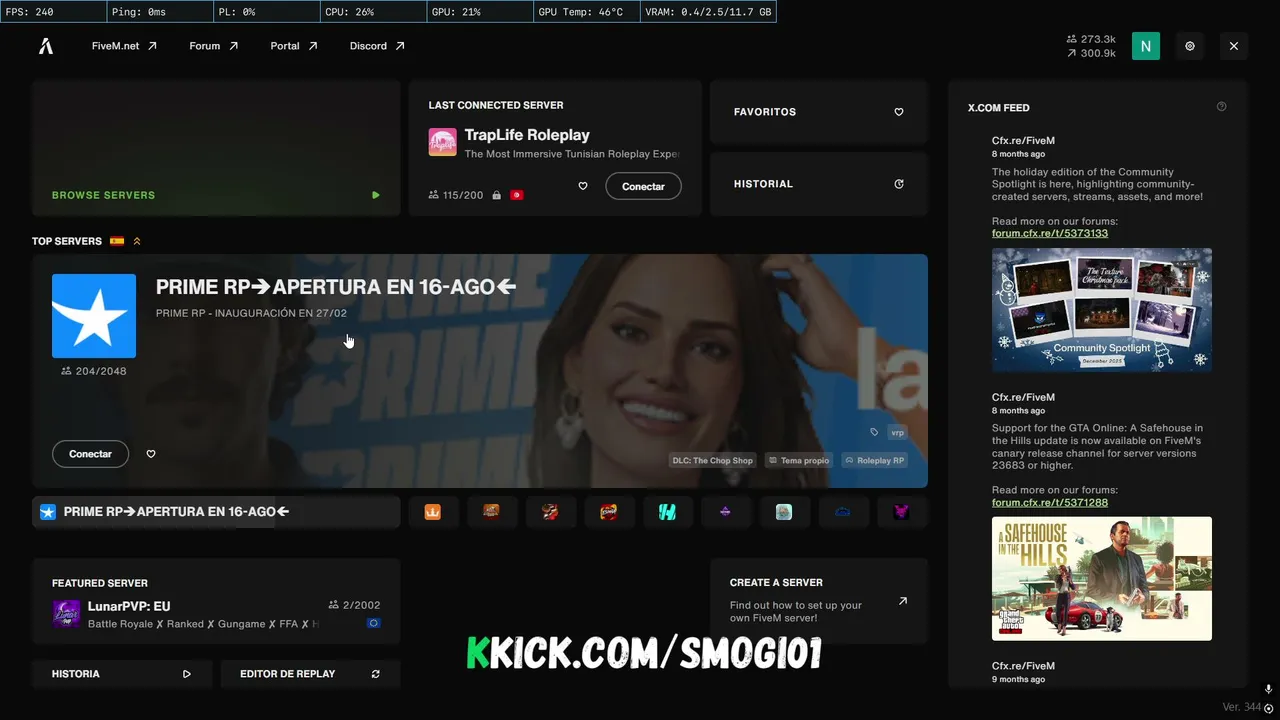Click the FiveM logo in the top bar
The image size is (1280, 720).
45,46
